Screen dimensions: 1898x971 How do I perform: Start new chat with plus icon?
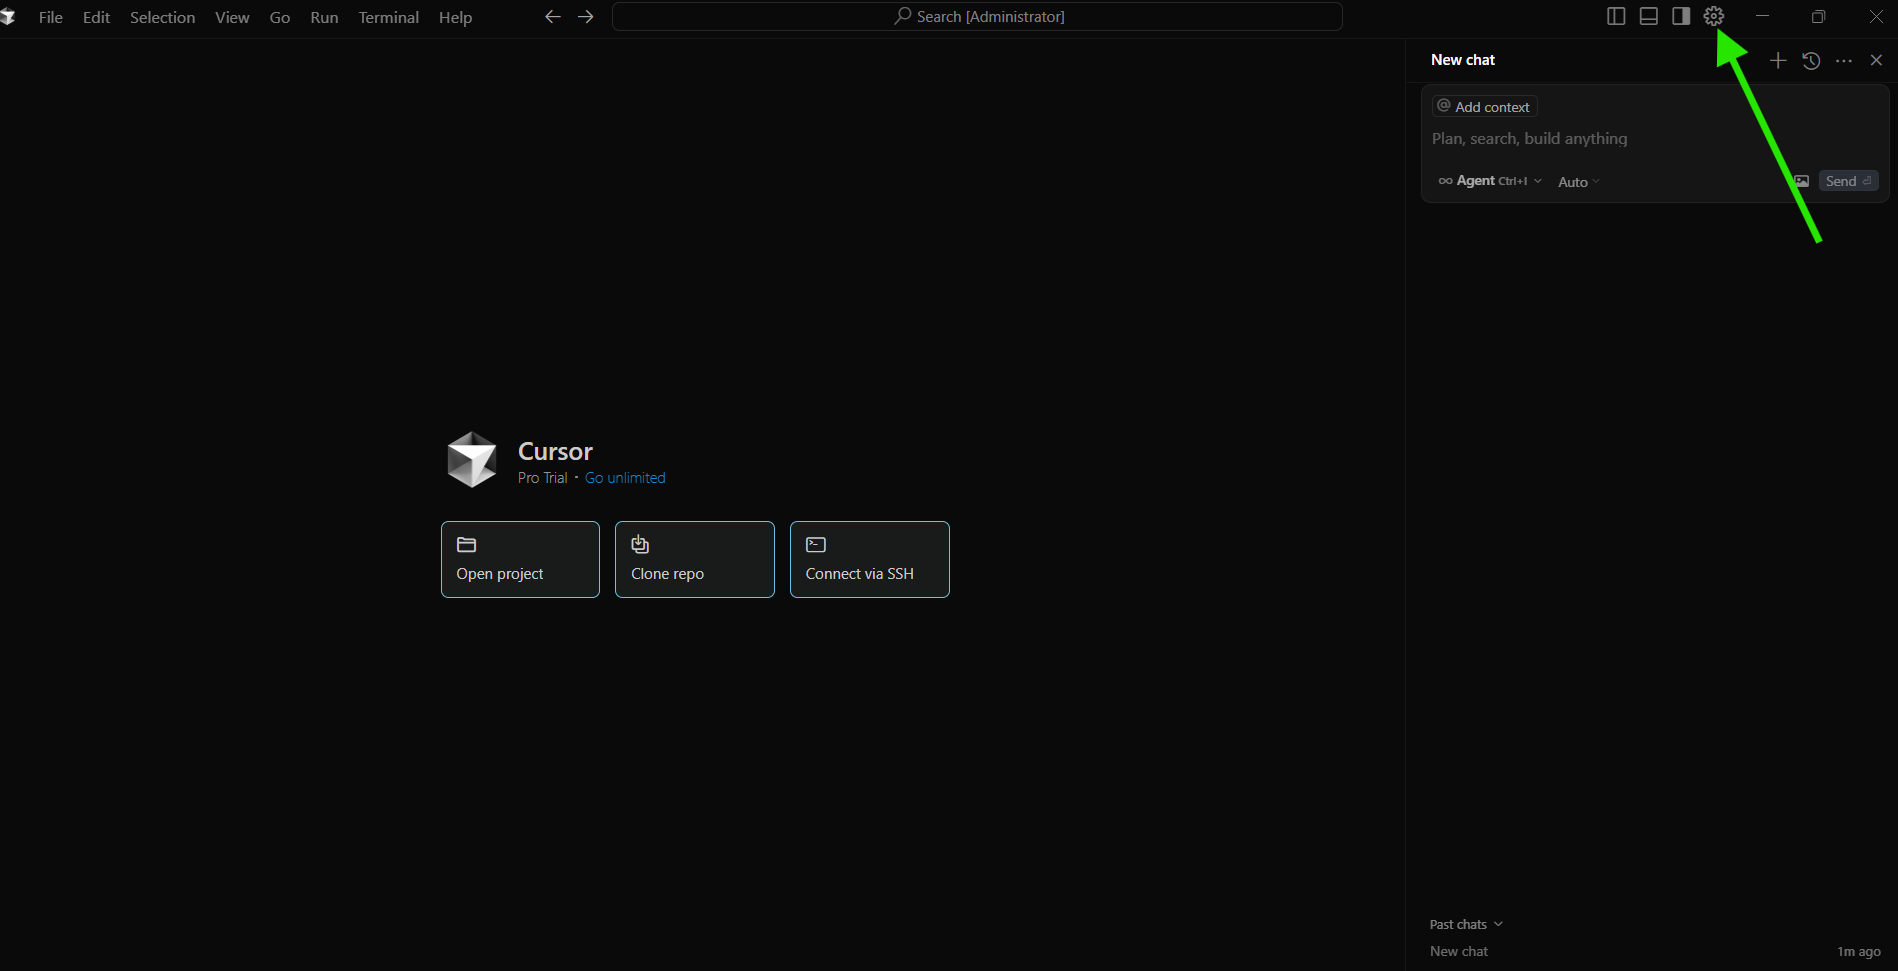click(1777, 61)
